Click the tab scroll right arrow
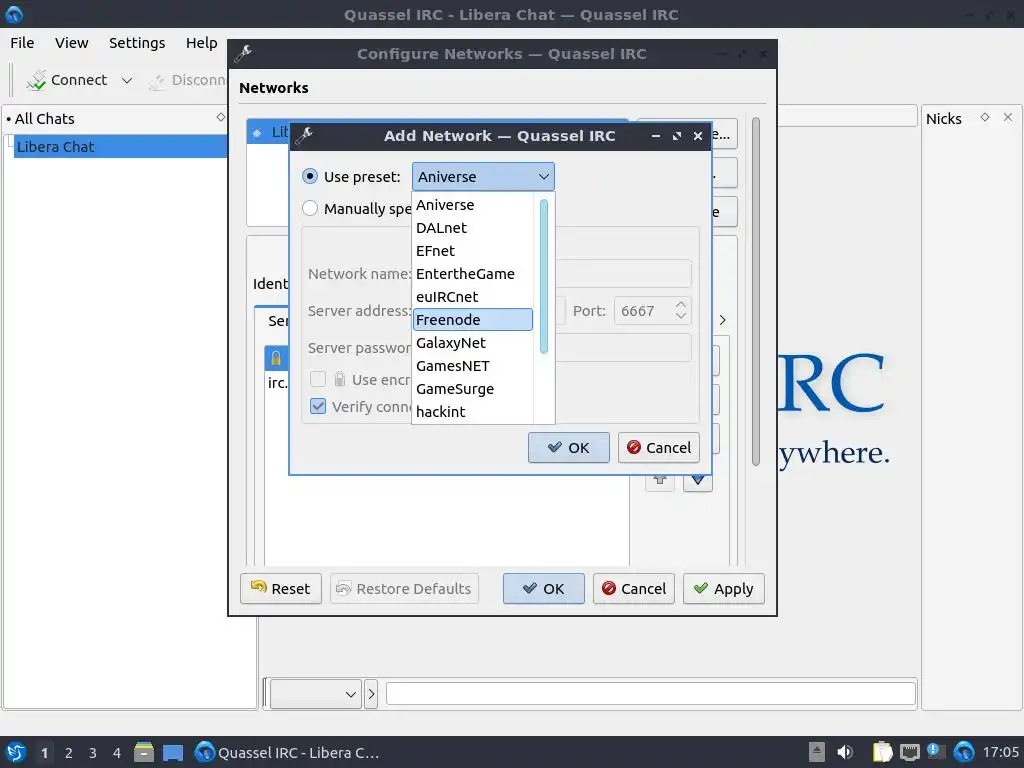 [x=722, y=320]
